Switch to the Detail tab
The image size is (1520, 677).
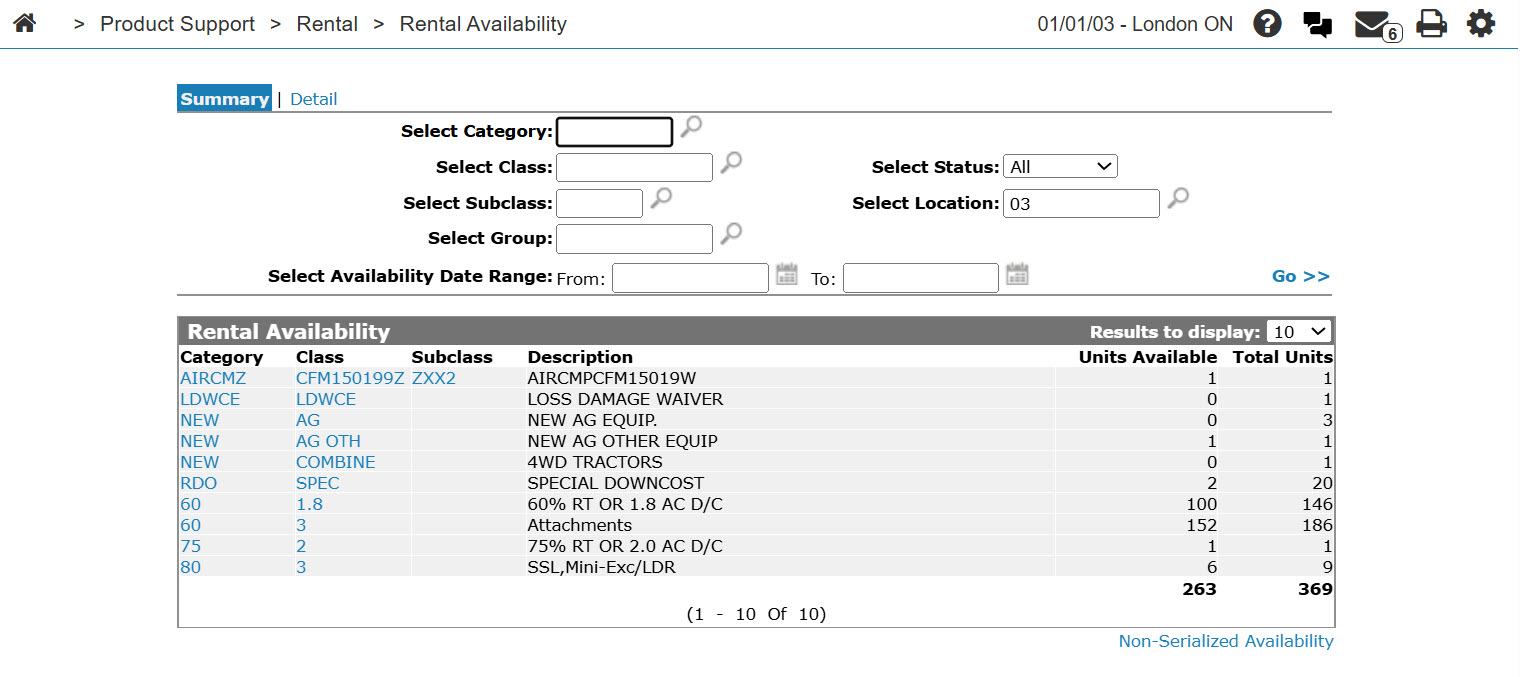(x=314, y=99)
